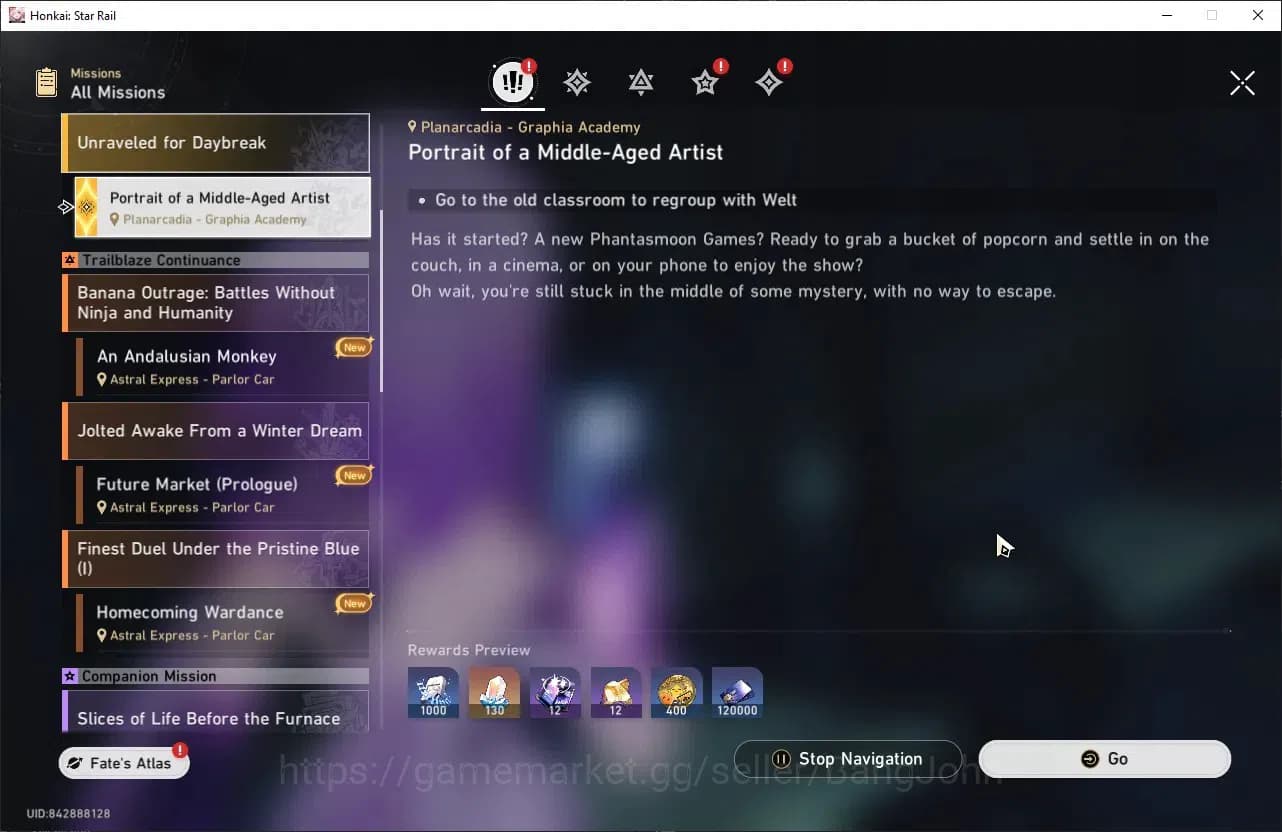The image size is (1282, 832).
Task: Click the Companion Mission header star icon
Action: [70, 676]
